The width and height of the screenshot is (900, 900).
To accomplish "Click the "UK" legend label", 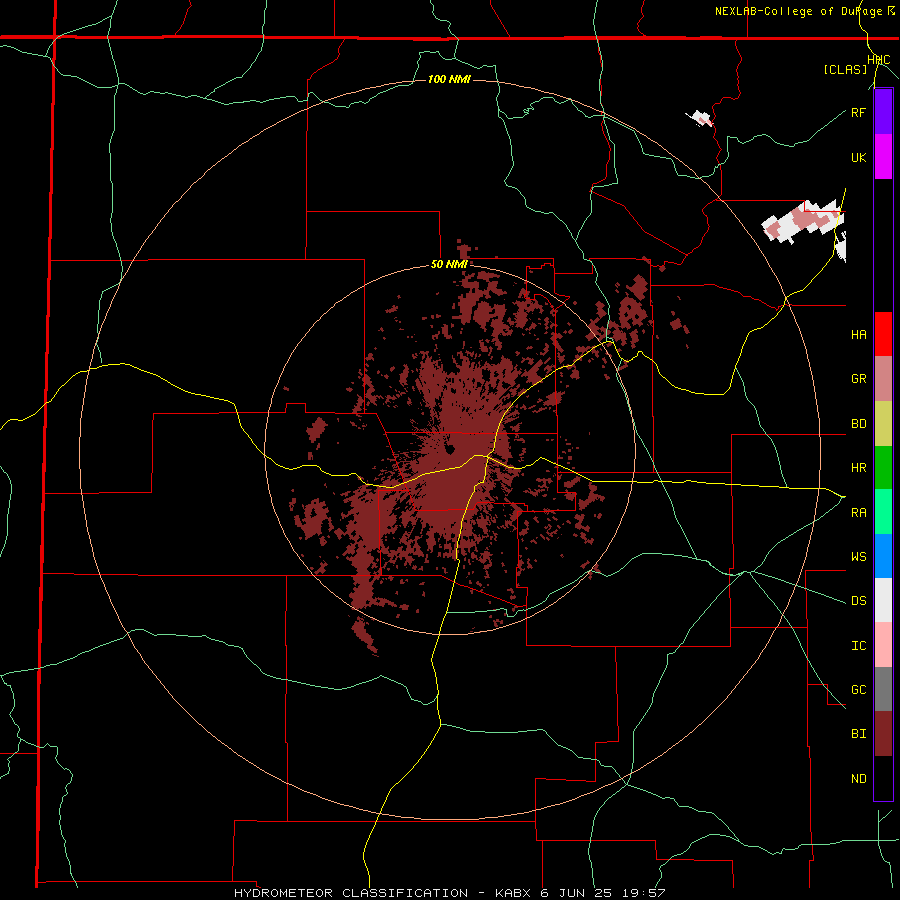I will [x=858, y=157].
